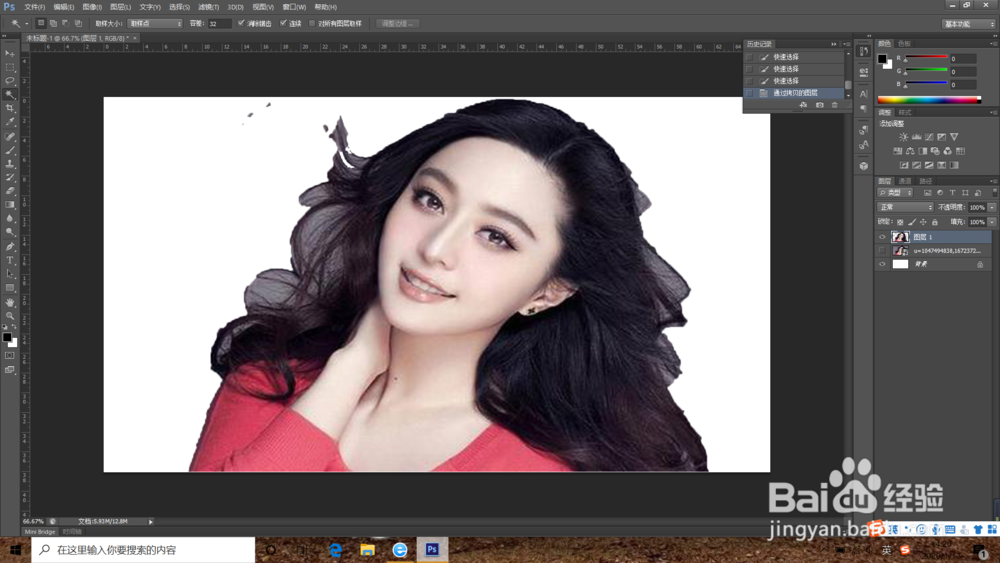Select the Move tool
The width and height of the screenshot is (1000, 563).
click(10, 53)
